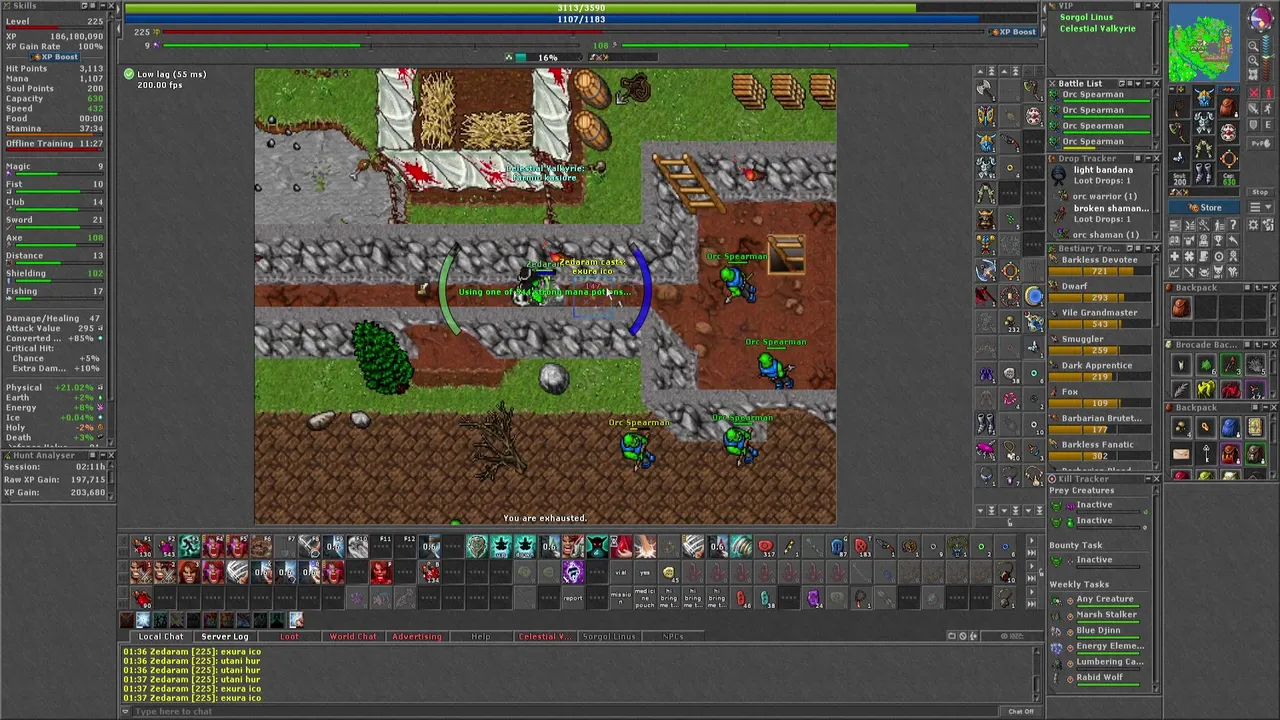The width and height of the screenshot is (1280, 720).
Task: Switch to the Server Log tab
Action: 225,636
